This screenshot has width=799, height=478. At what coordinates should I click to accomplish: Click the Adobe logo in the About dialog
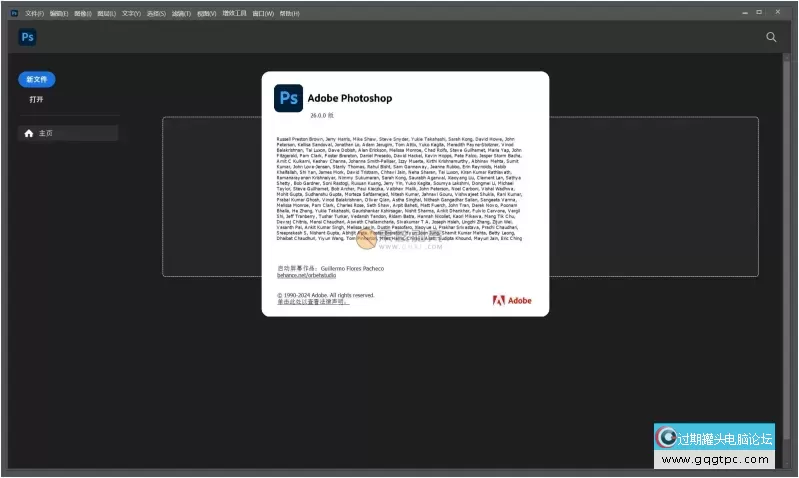513,300
